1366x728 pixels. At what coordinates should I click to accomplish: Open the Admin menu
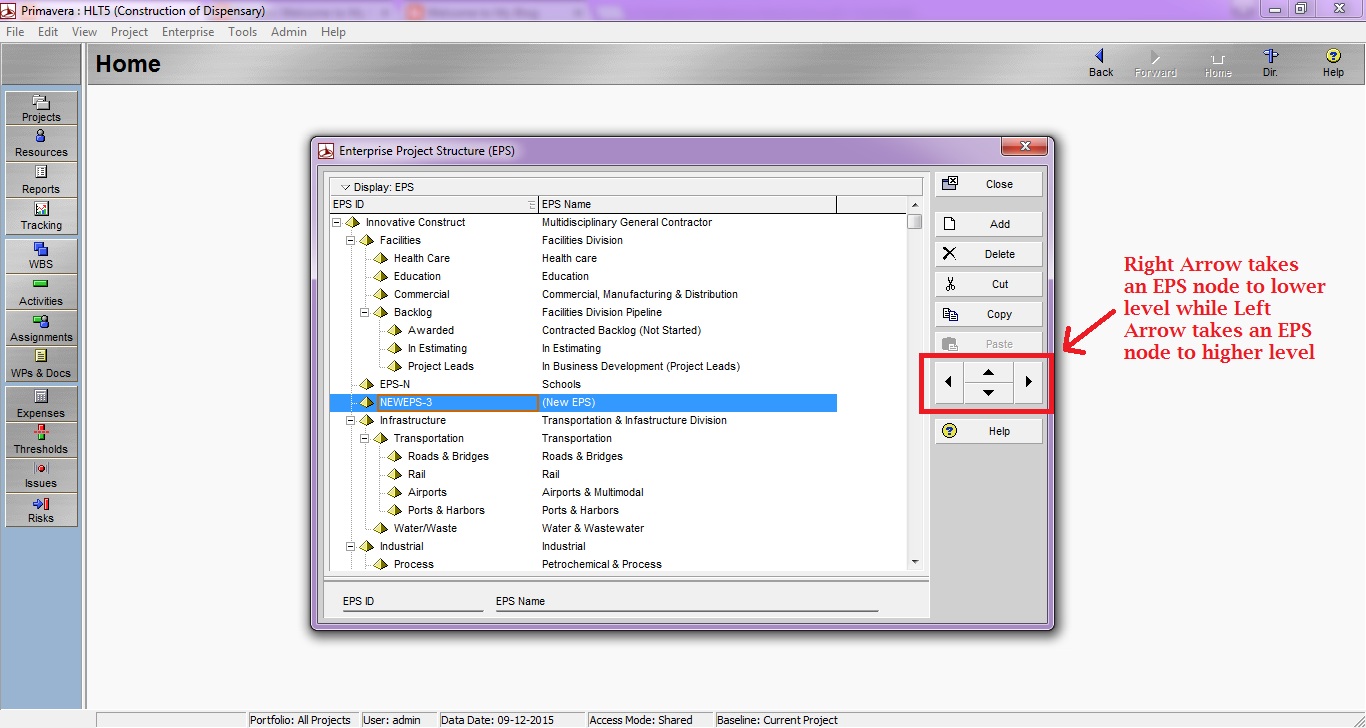(288, 31)
